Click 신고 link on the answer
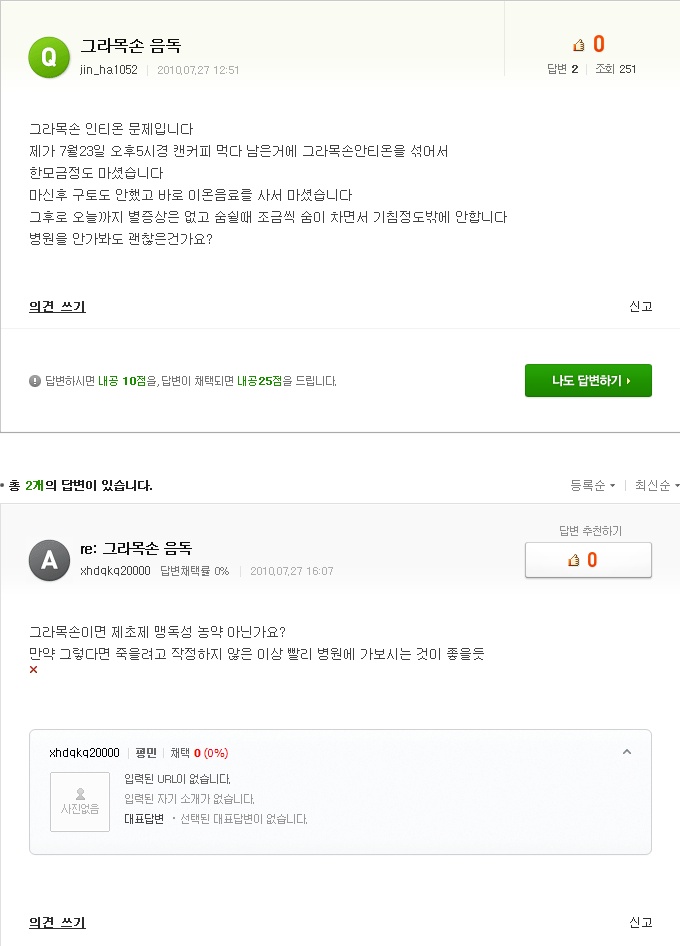The height and width of the screenshot is (946, 680). [x=641, y=922]
